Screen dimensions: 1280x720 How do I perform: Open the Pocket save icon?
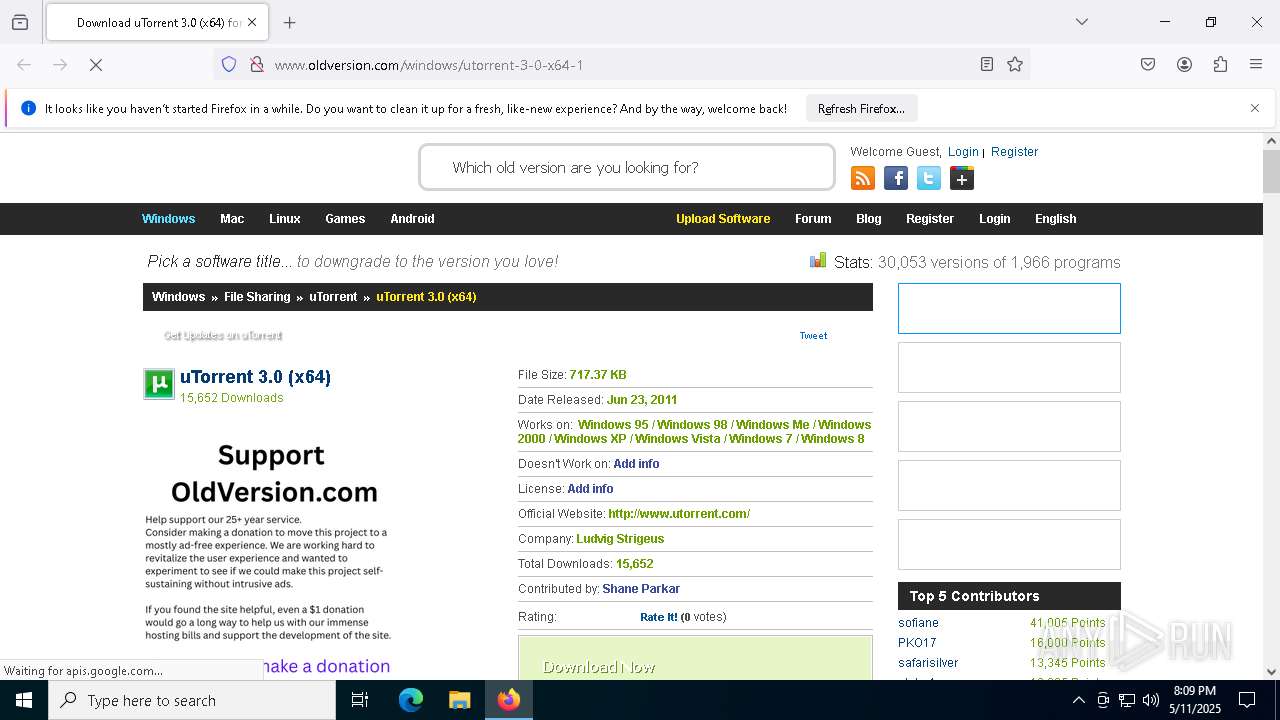(1148, 65)
